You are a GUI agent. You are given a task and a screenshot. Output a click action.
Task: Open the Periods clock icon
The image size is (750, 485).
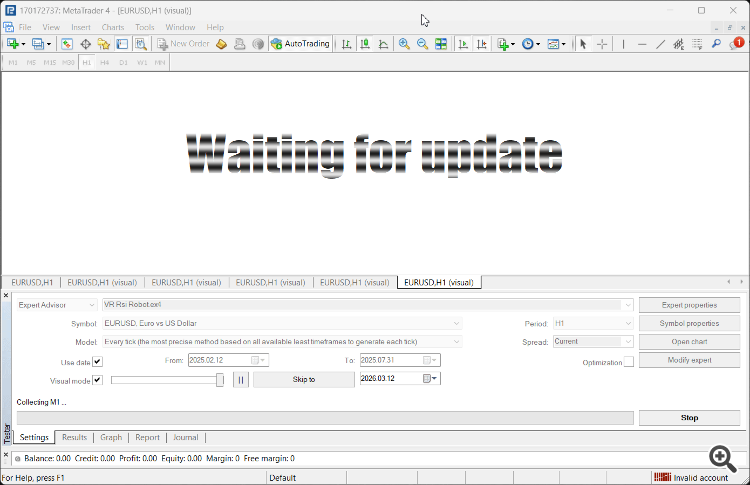pos(528,44)
